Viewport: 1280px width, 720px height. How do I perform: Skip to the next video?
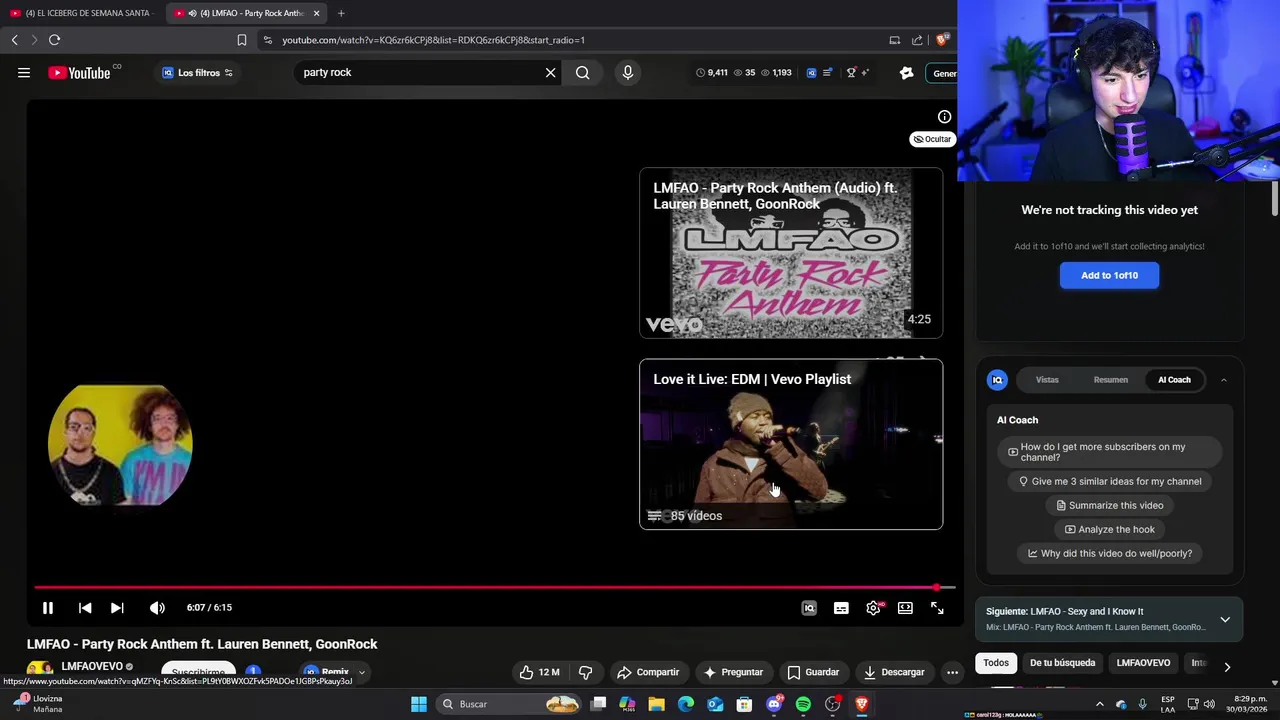coord(117,607)
